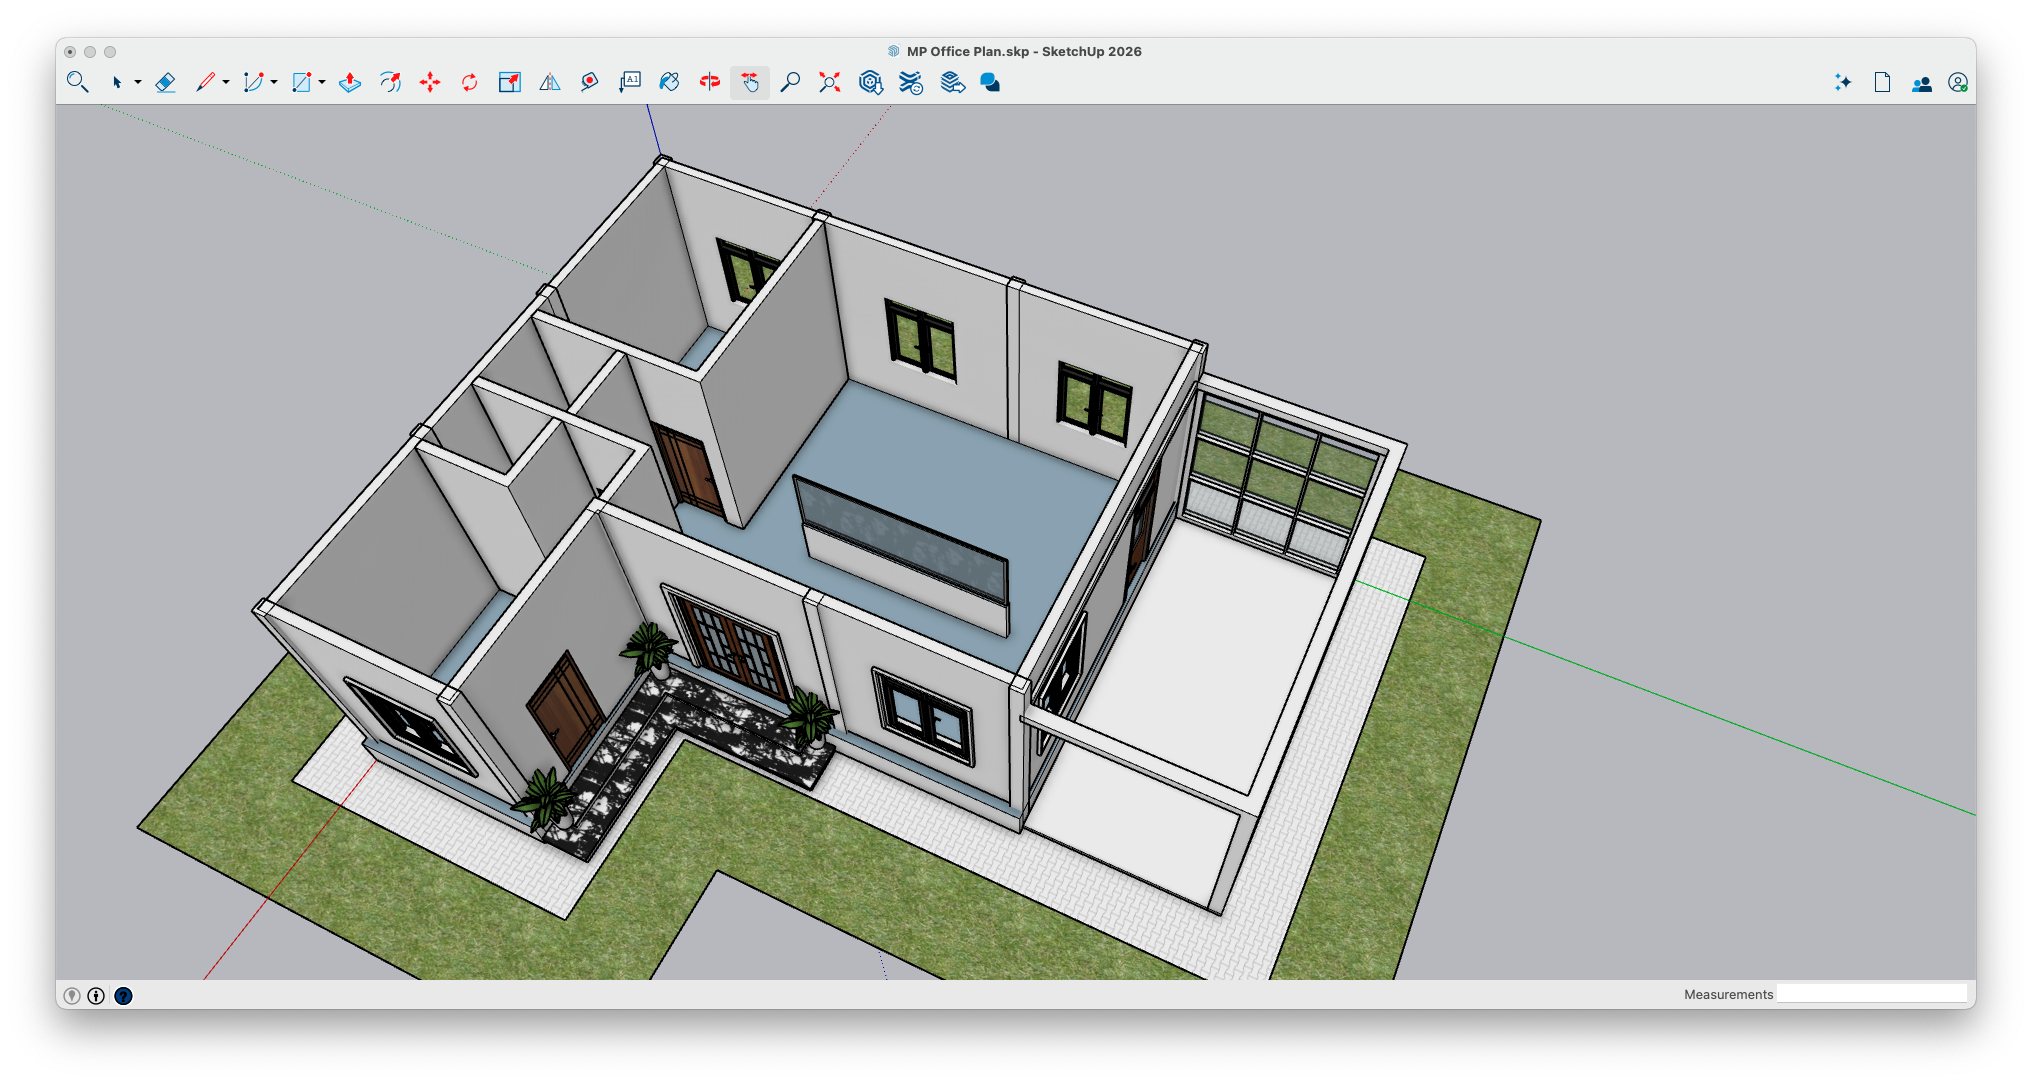
Task: Activate the Pan hand tool
Action: 749,82
